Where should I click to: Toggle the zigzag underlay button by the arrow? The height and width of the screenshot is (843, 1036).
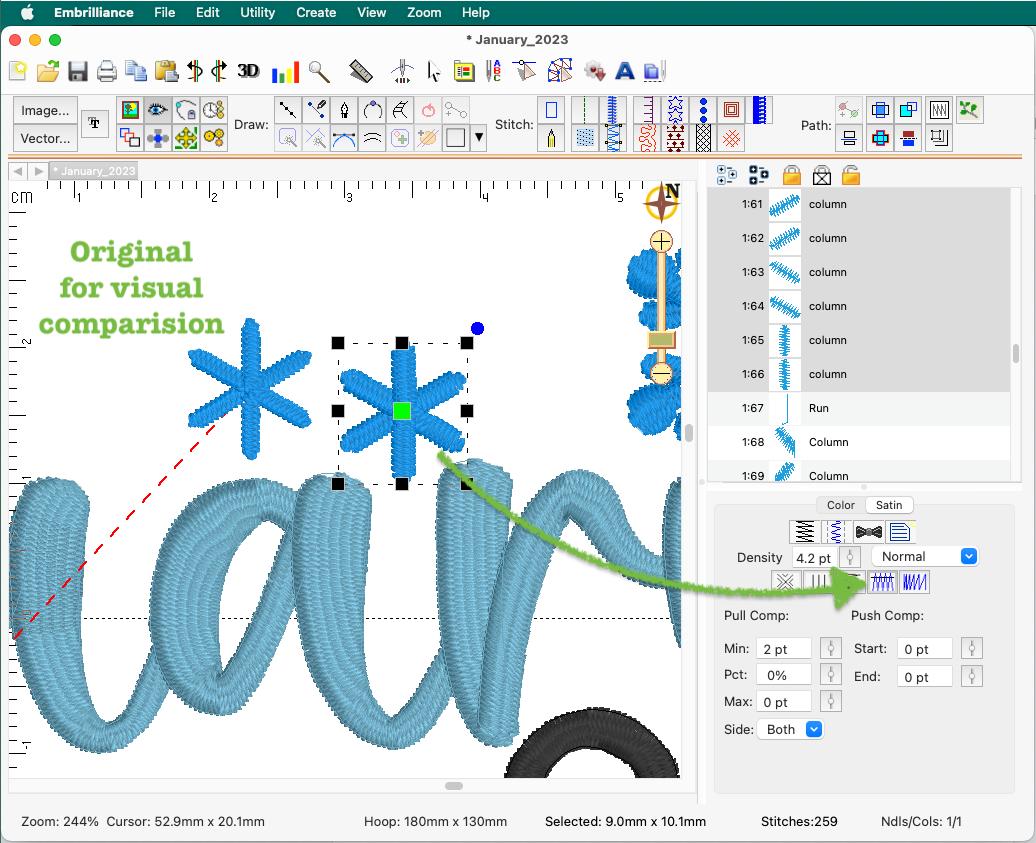(x=882, y=581)
